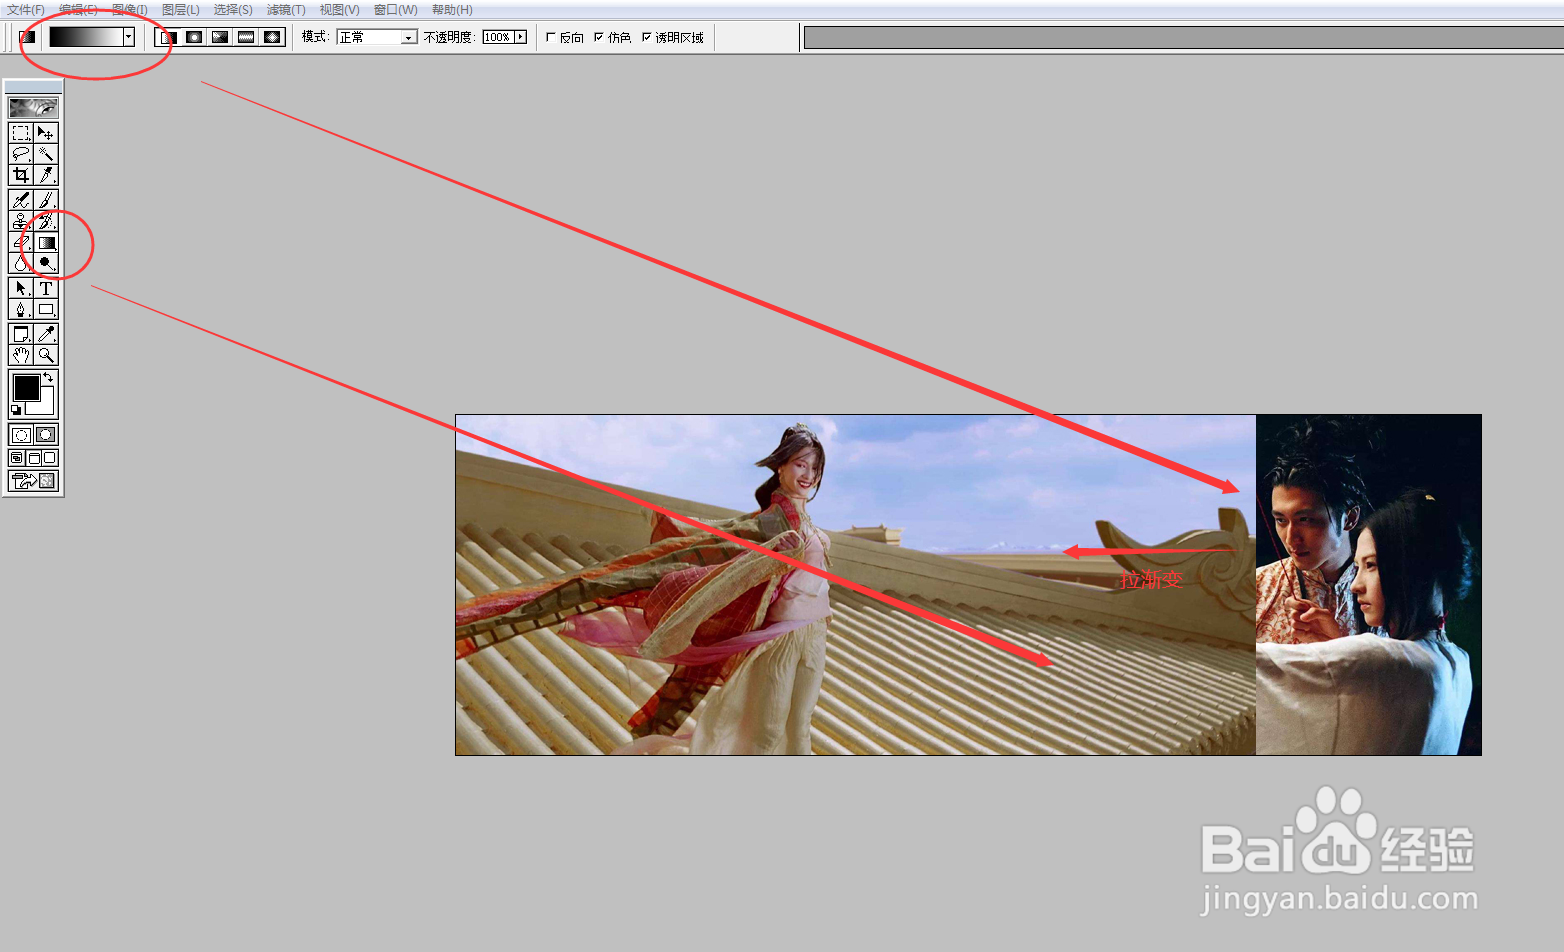Toggle the 仿色 (Dither) checkbox
Image resolution: width=1564 pixels, height=952 pixels.
tap(599, 37)
